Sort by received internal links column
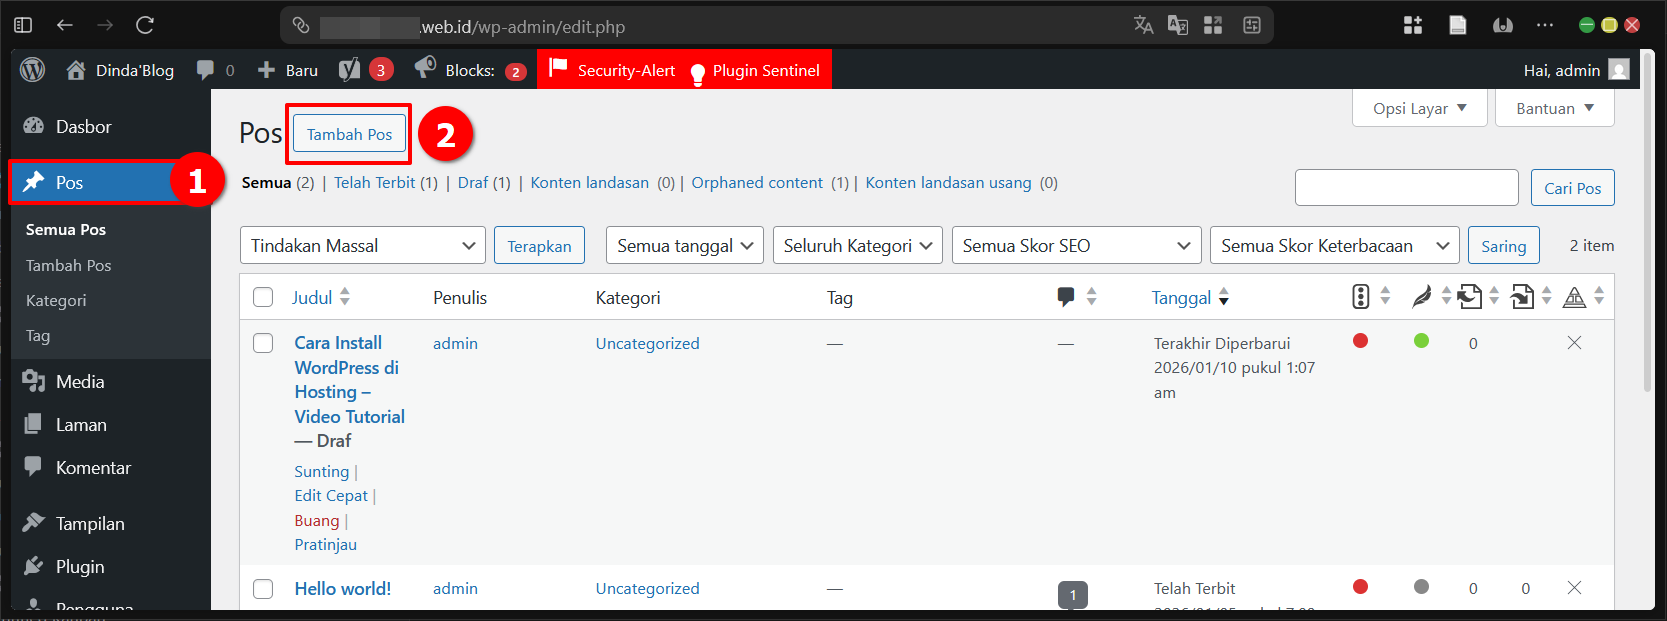The height and width of the screenshot is (621, 1667). [x=1530, y=296]
